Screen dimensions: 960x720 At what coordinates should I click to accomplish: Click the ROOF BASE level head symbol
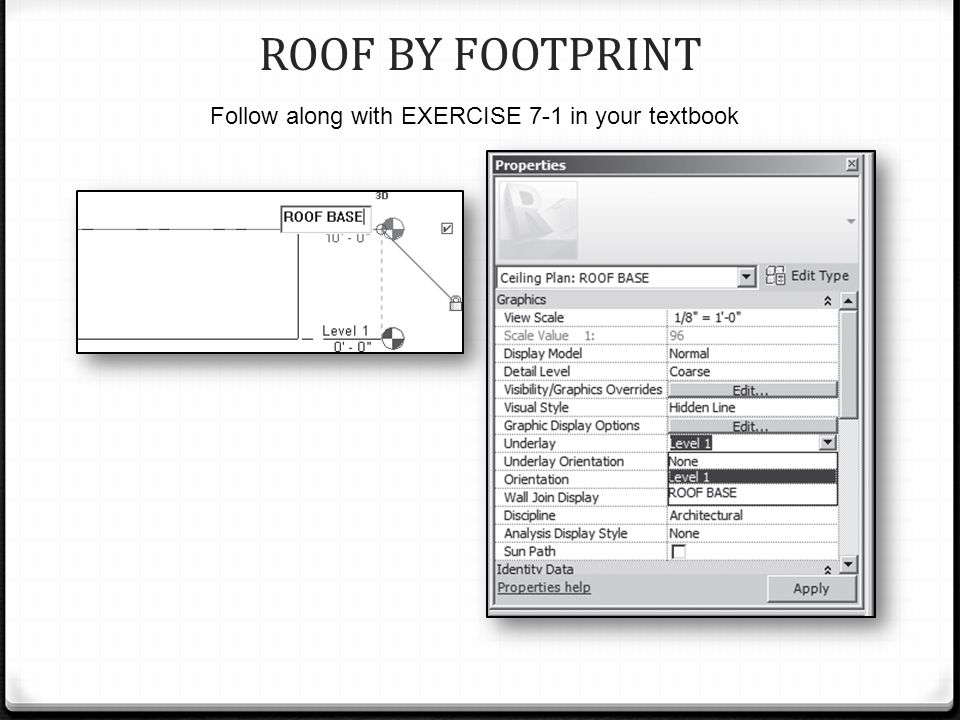[392, 228]
